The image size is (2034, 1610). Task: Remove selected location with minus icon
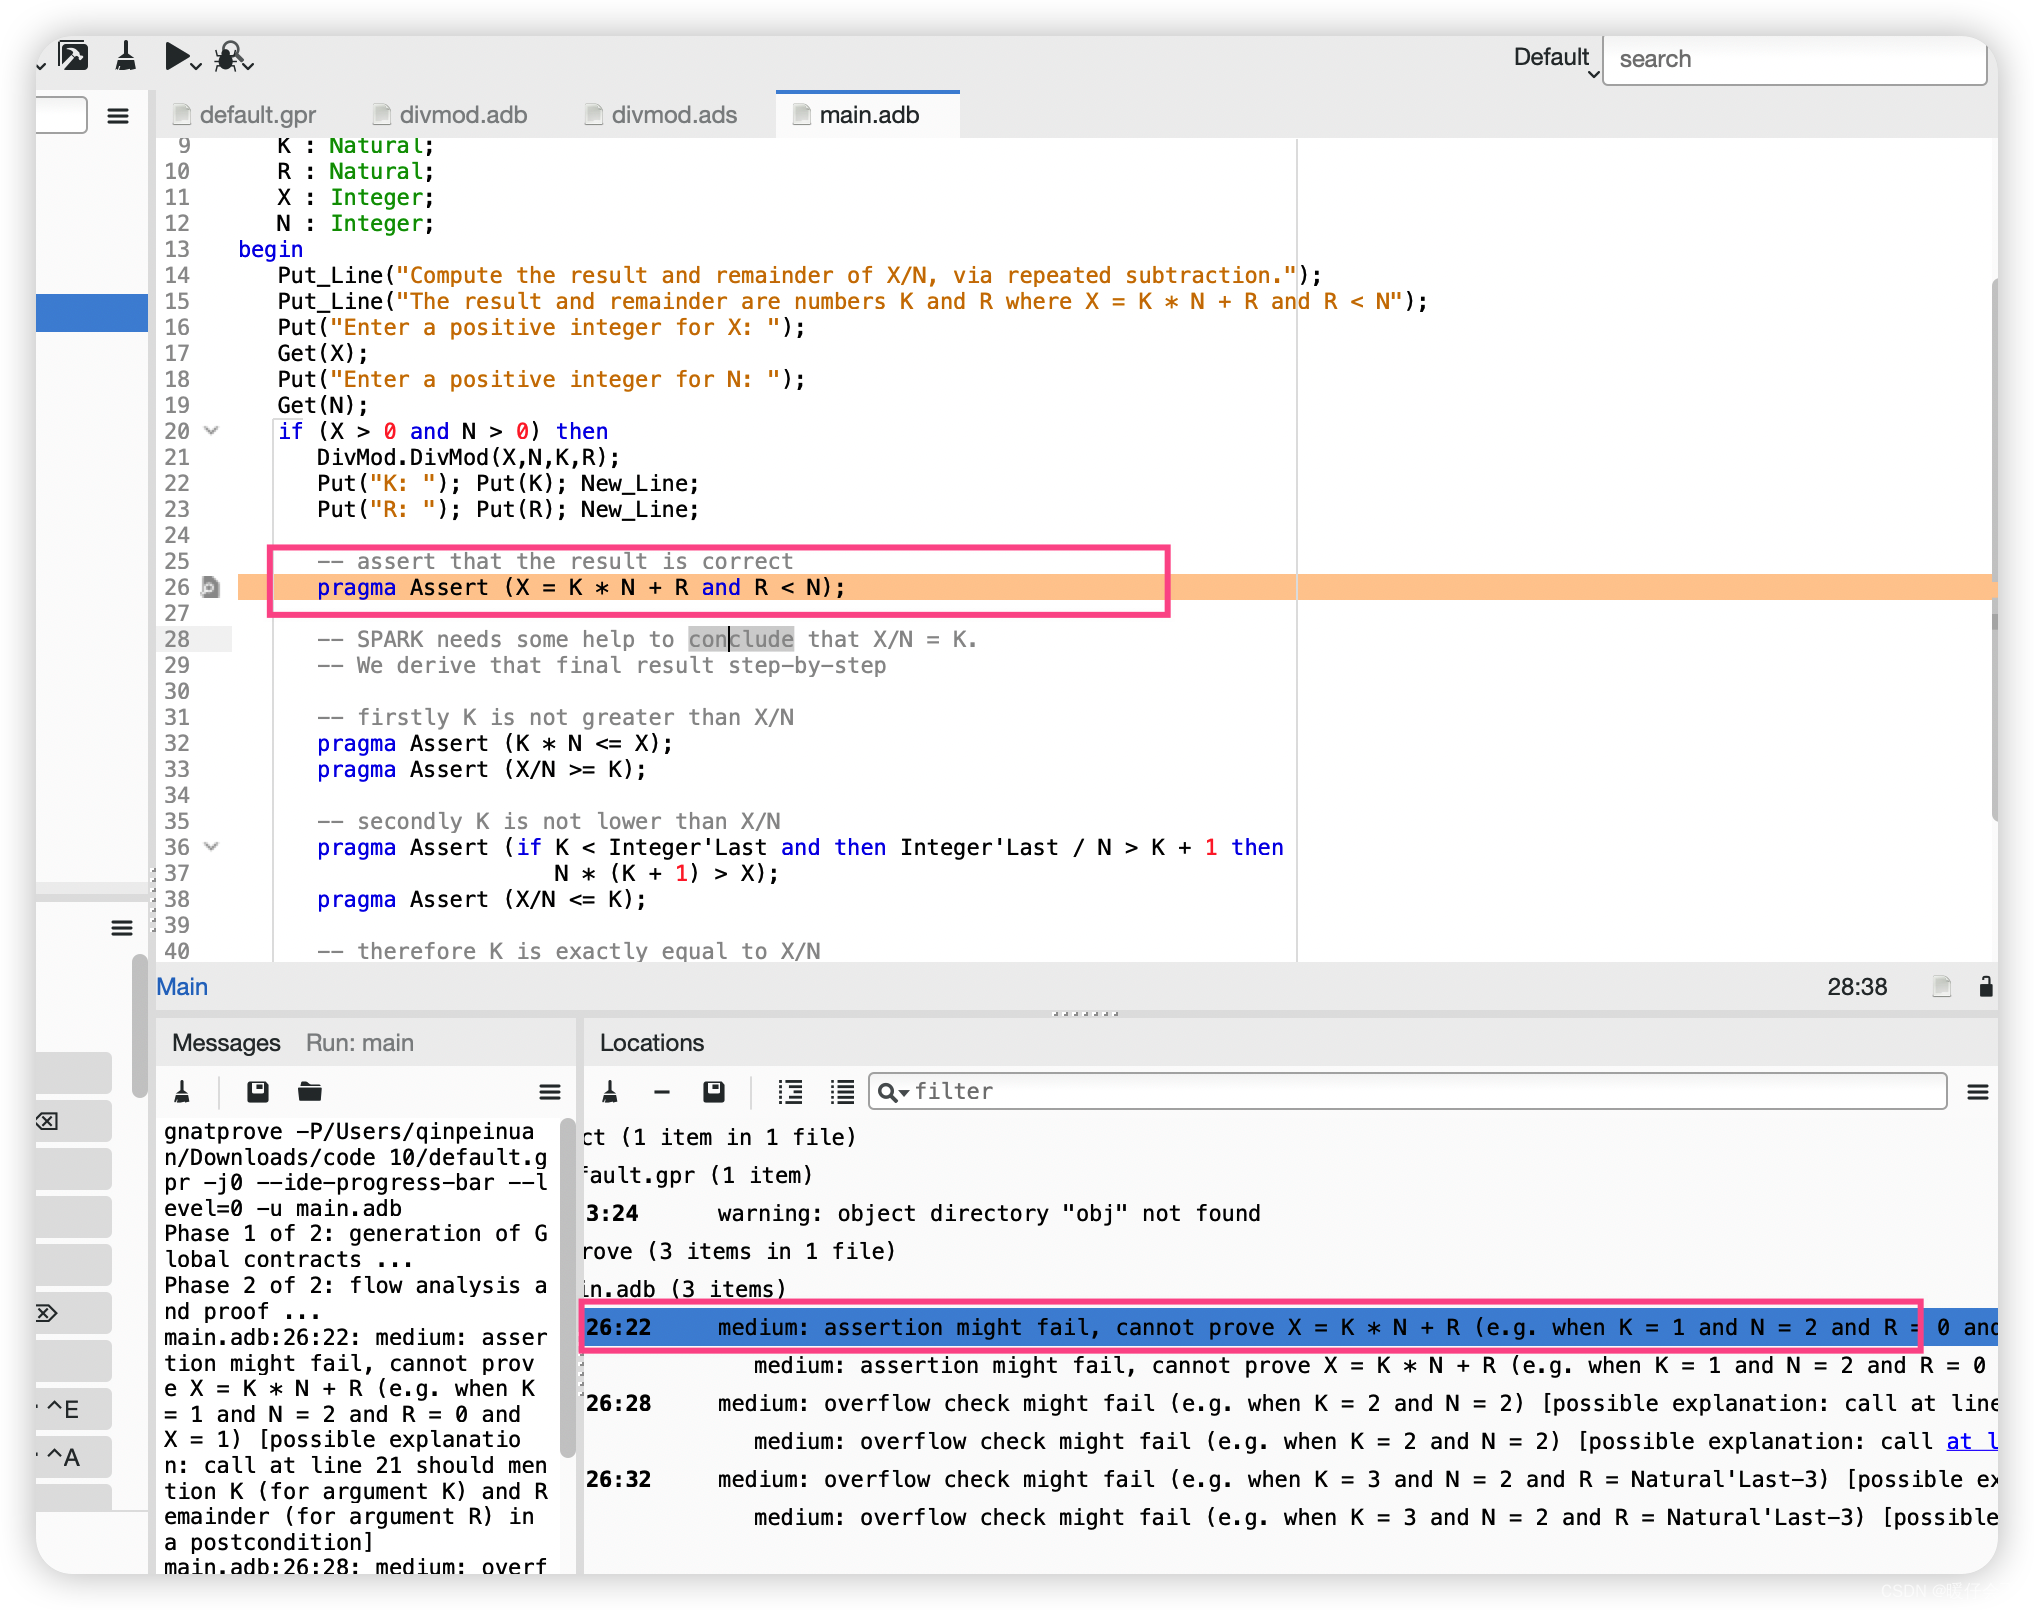[662, 1092]
